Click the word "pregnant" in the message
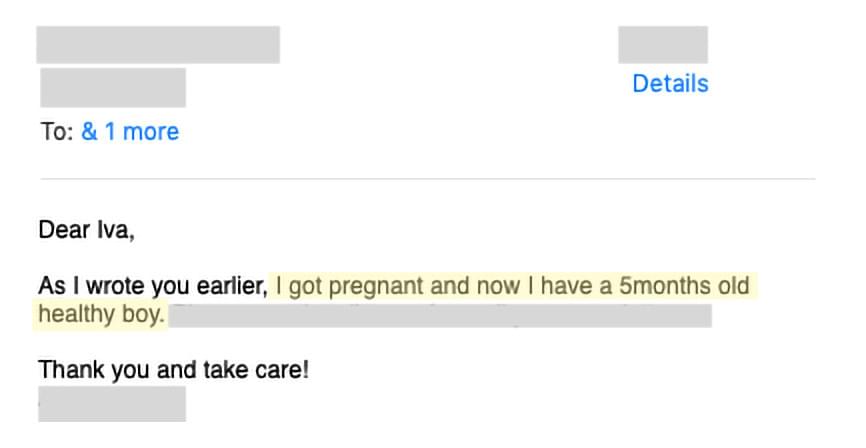Image resolution: width=866 pixels, height=448 pixels. 377,287
